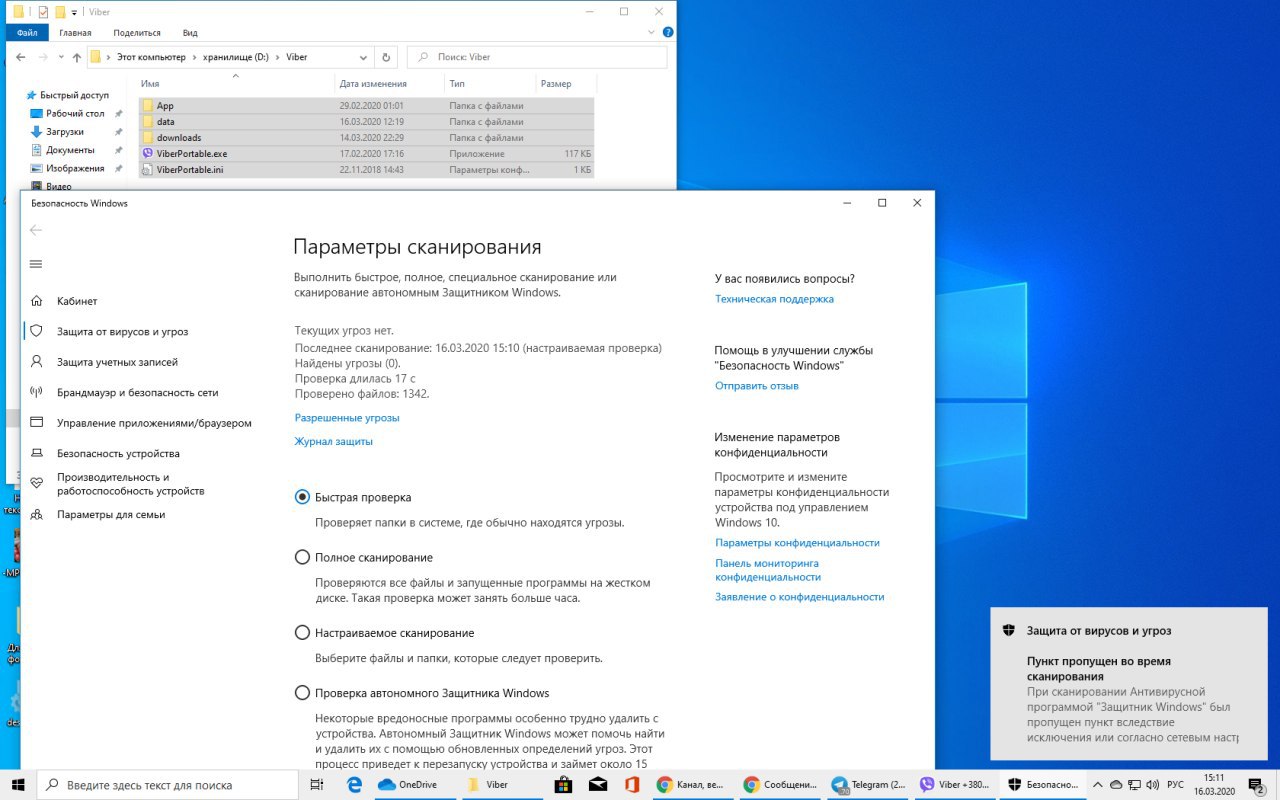
Task: Open Загрузки in Quick access
Action: click(64, 132)
